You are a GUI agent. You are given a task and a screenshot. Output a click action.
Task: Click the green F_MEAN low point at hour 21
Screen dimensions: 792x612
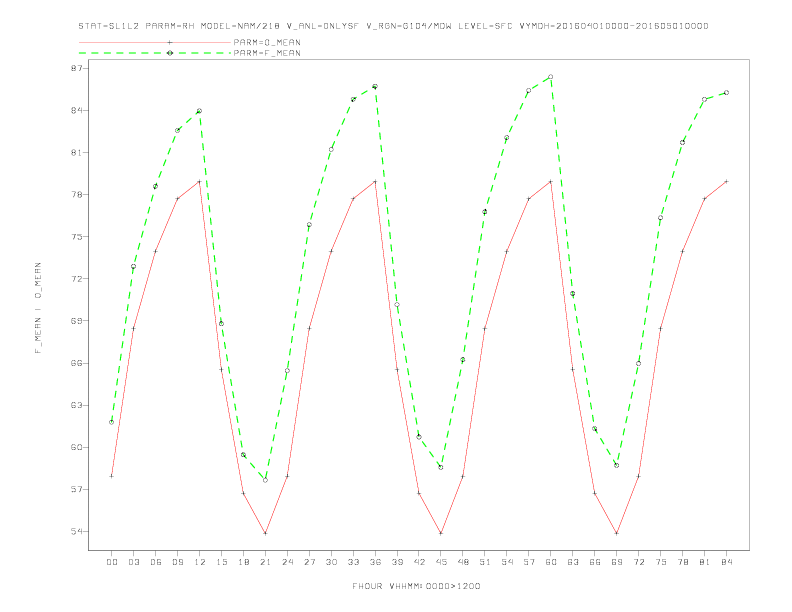point(265,480)
